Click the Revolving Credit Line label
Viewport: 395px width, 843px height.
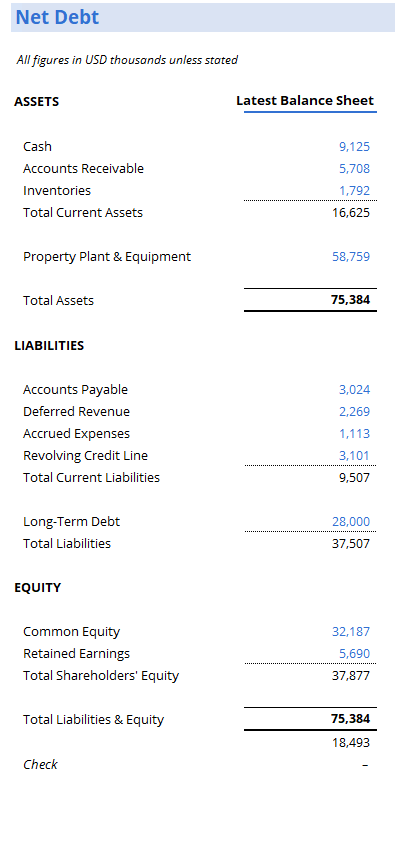85,456
